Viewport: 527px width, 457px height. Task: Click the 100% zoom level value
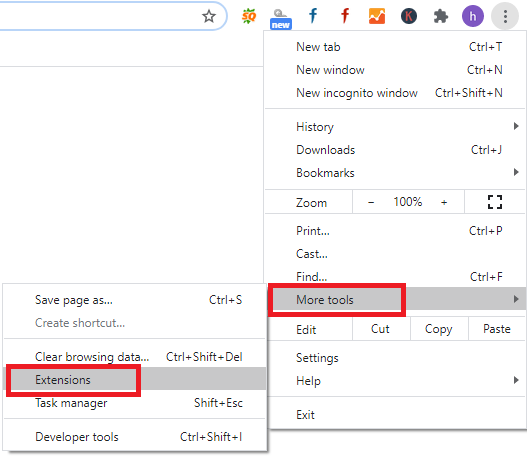408,202
